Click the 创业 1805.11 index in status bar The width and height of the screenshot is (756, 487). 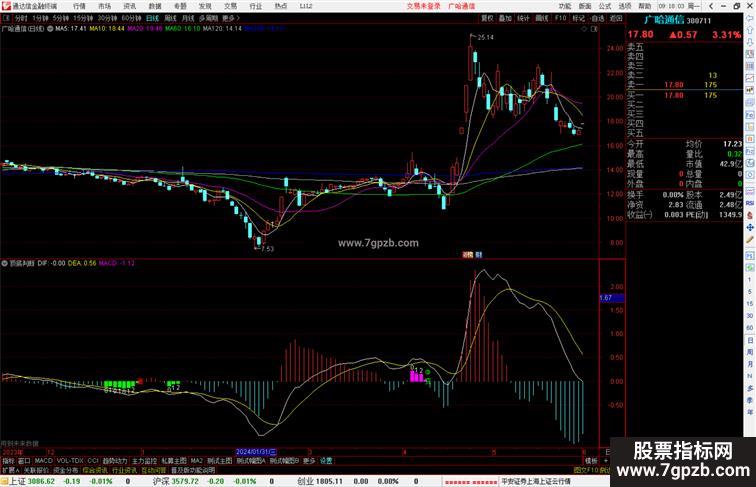[x=320, y=481]
